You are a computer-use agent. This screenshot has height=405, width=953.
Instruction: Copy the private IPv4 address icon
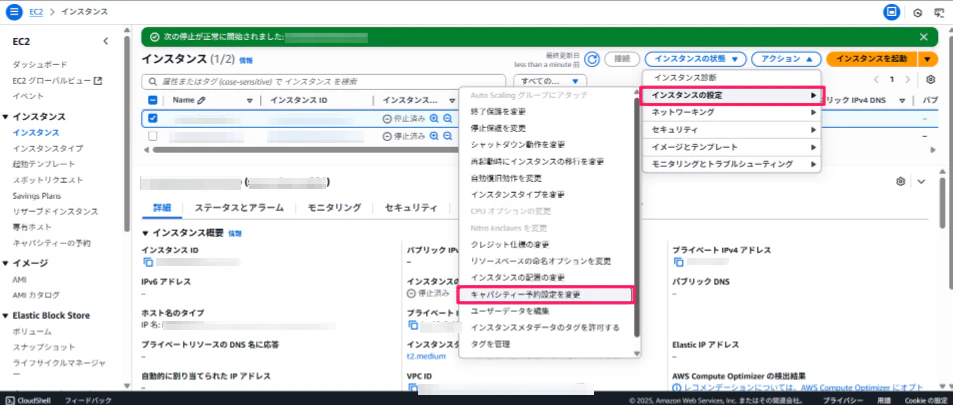tap(678, 262)
